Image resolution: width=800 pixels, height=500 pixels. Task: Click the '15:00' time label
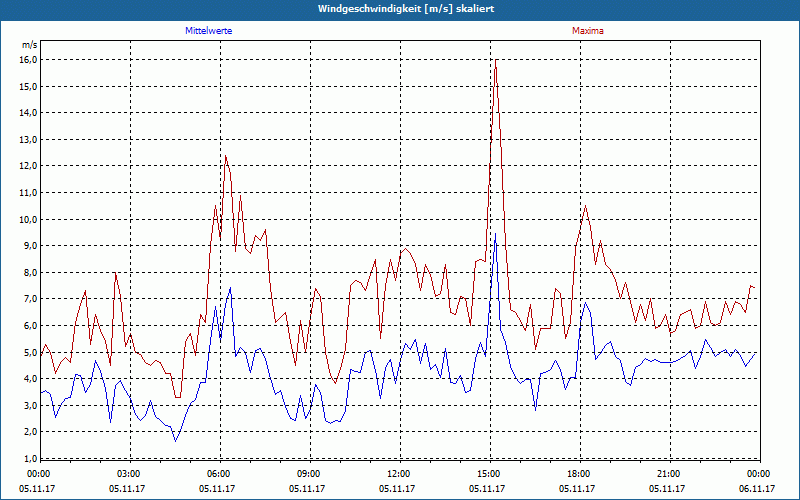click(487, 474)
